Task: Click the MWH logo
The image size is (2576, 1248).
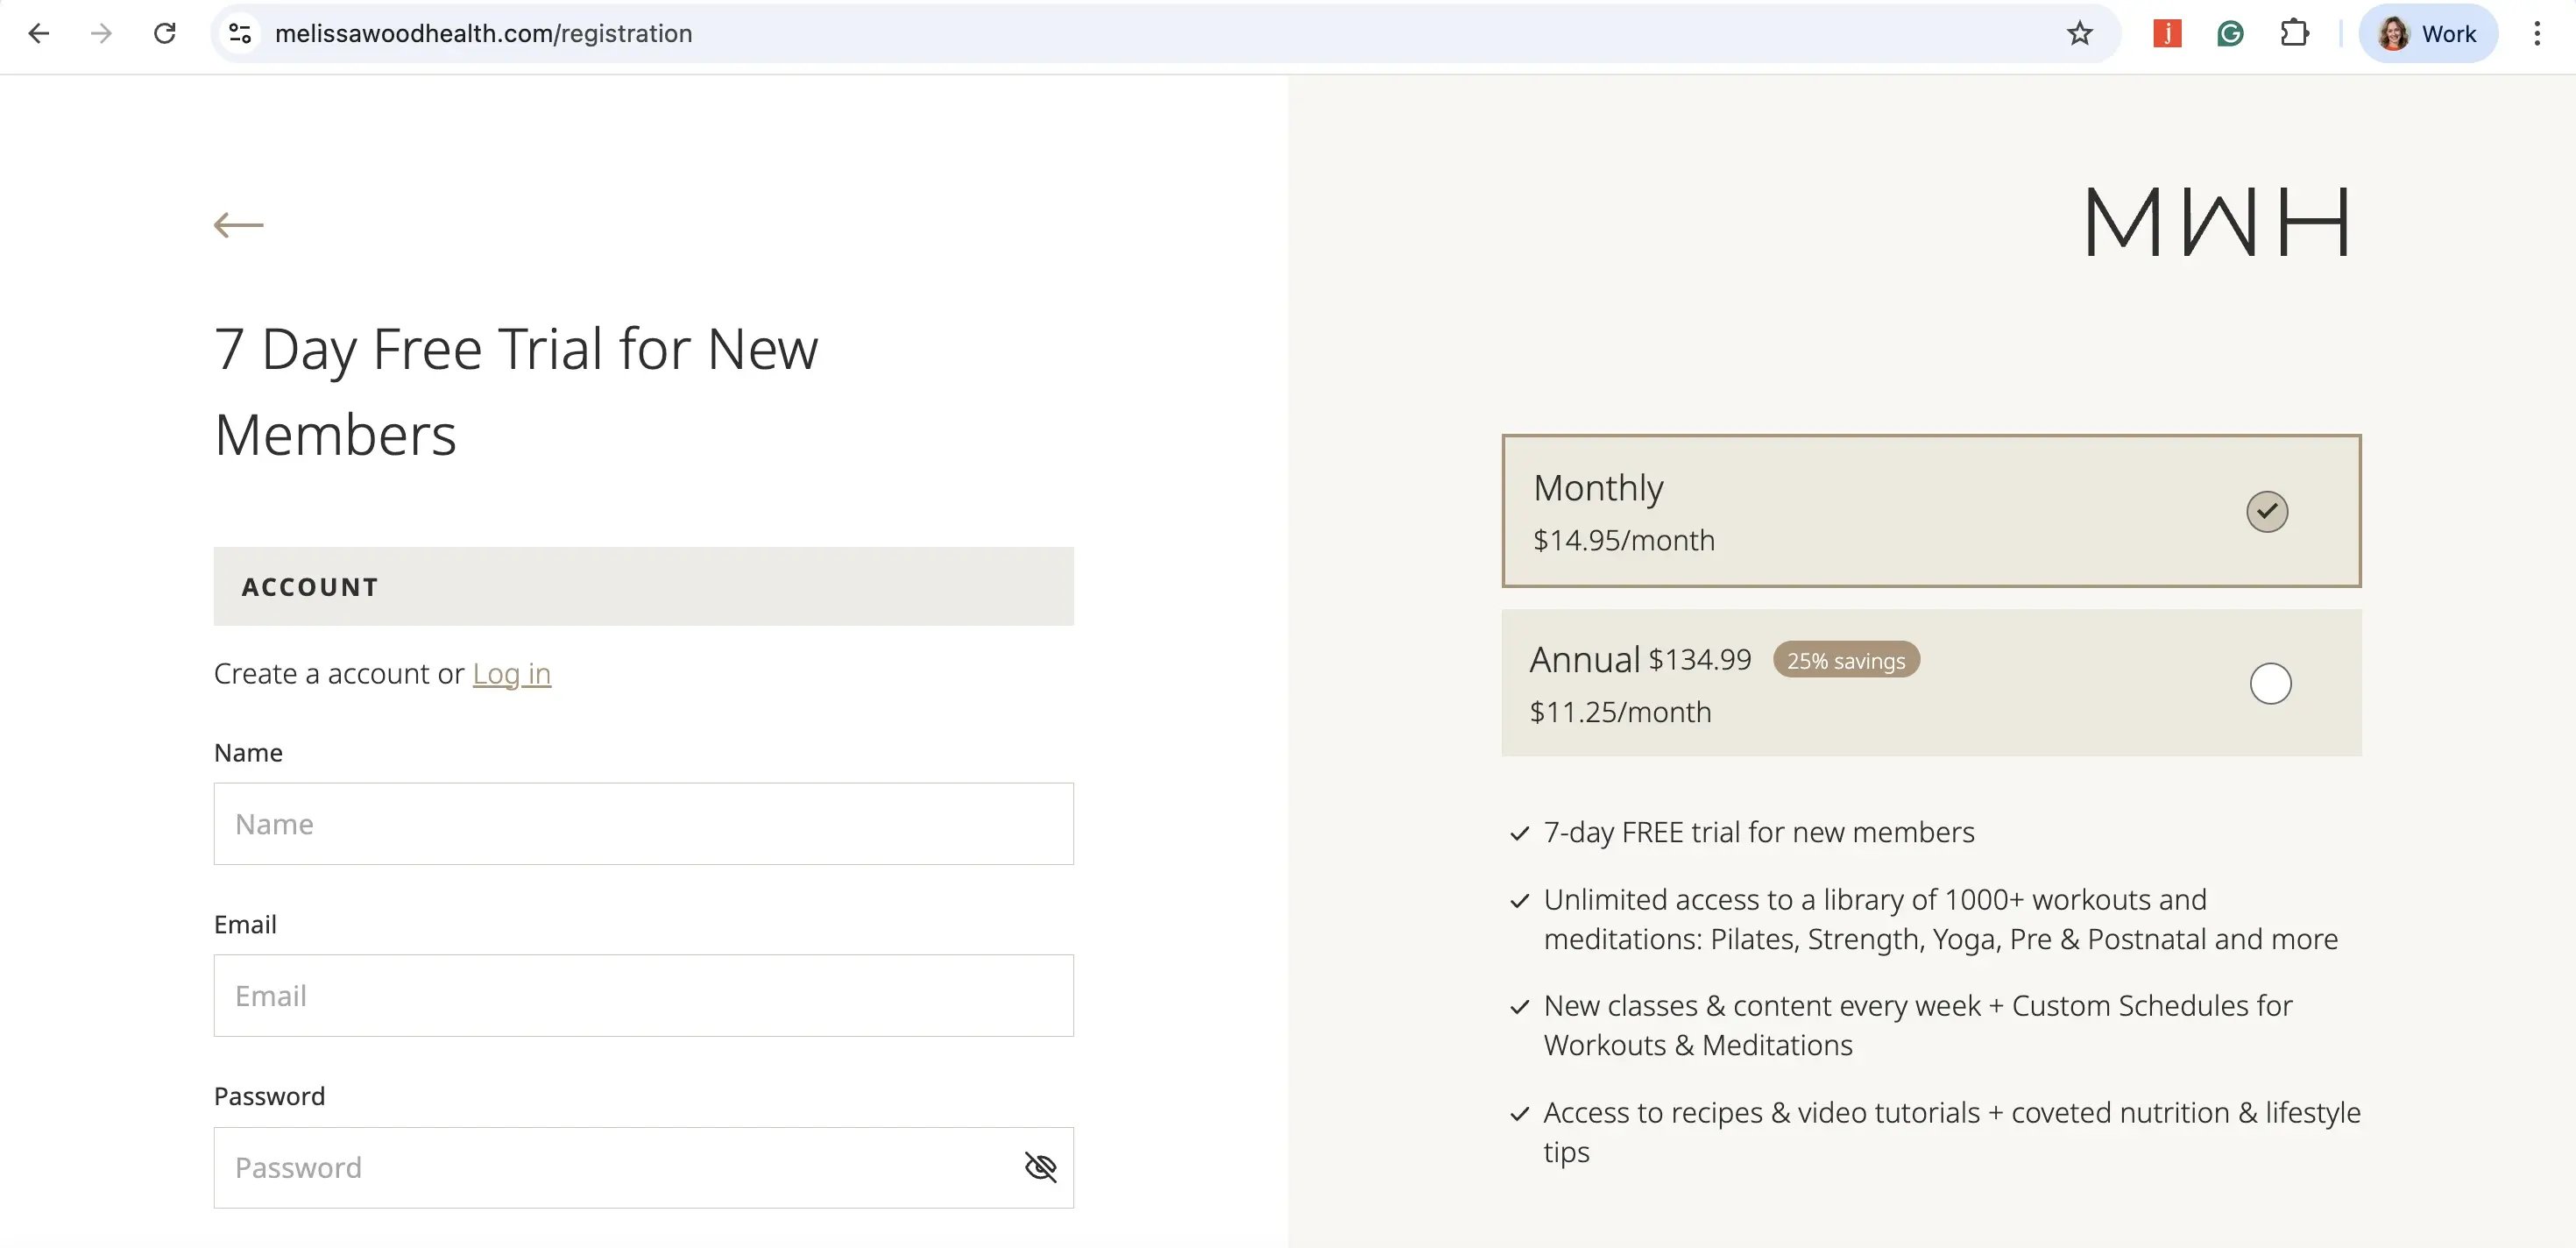Action: point(2216,221)
